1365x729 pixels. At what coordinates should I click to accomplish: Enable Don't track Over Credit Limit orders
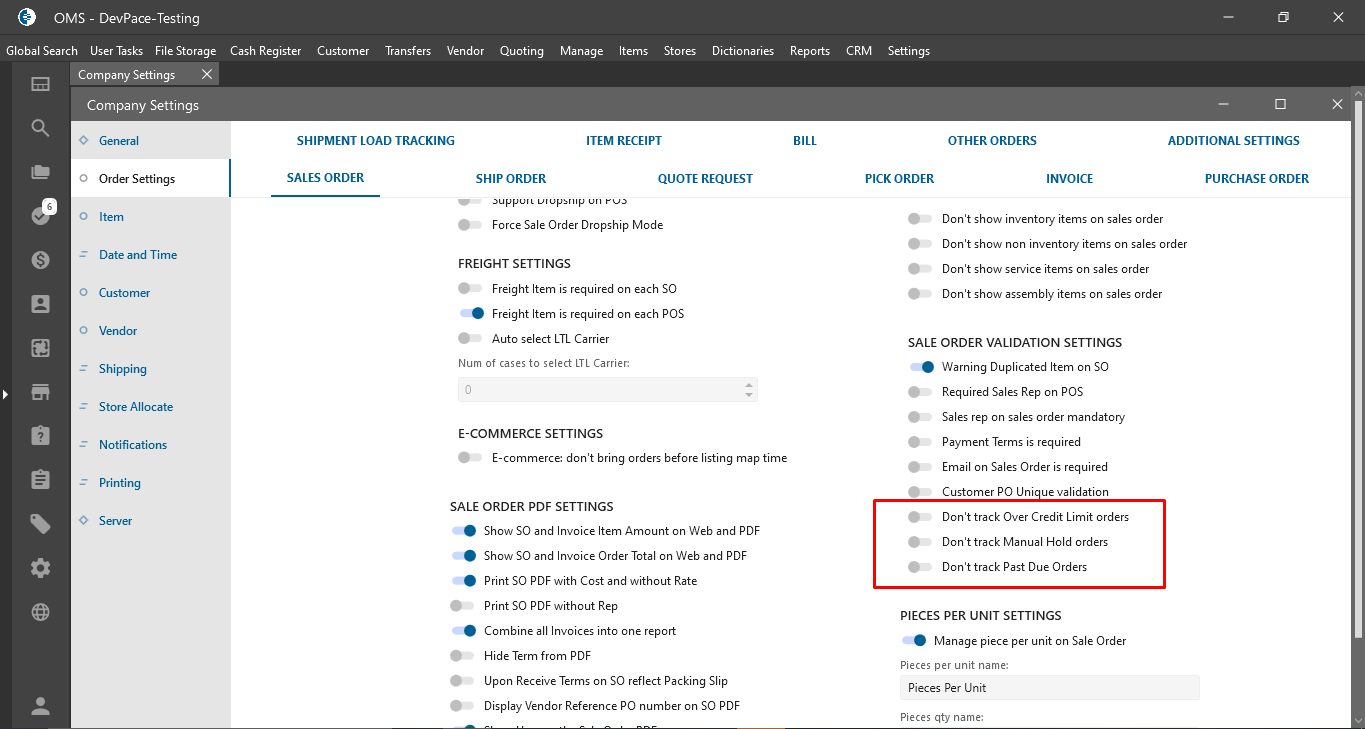tap(920, 517)
